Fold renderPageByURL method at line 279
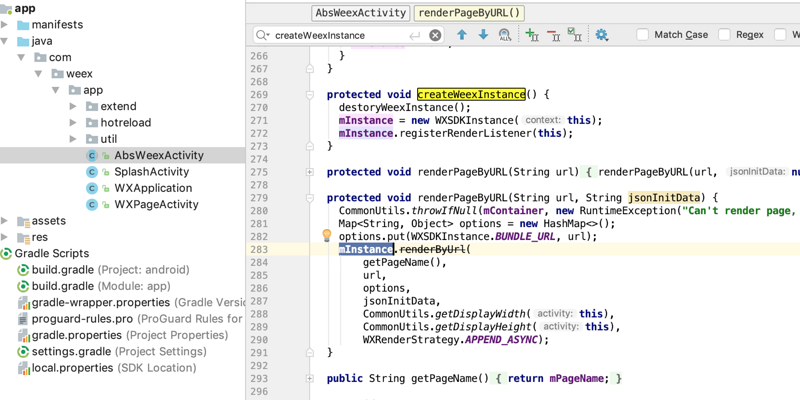 [x=309, y=197]
